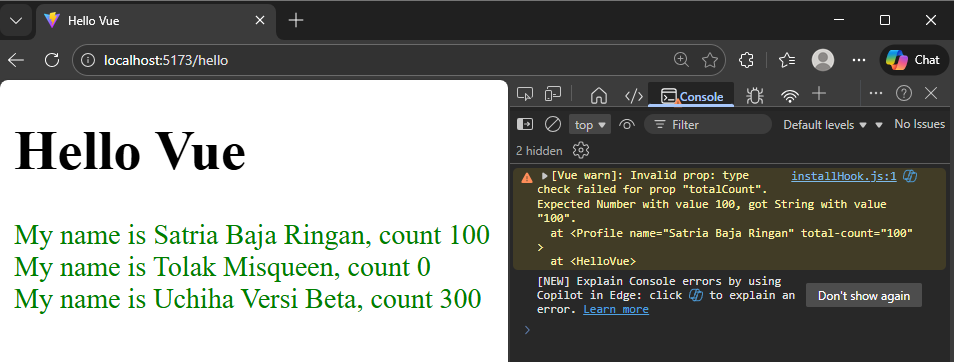Open the installHook.js:1 source link
The image size is (954, 362).
pyautogui.click(x=843, y=176)
